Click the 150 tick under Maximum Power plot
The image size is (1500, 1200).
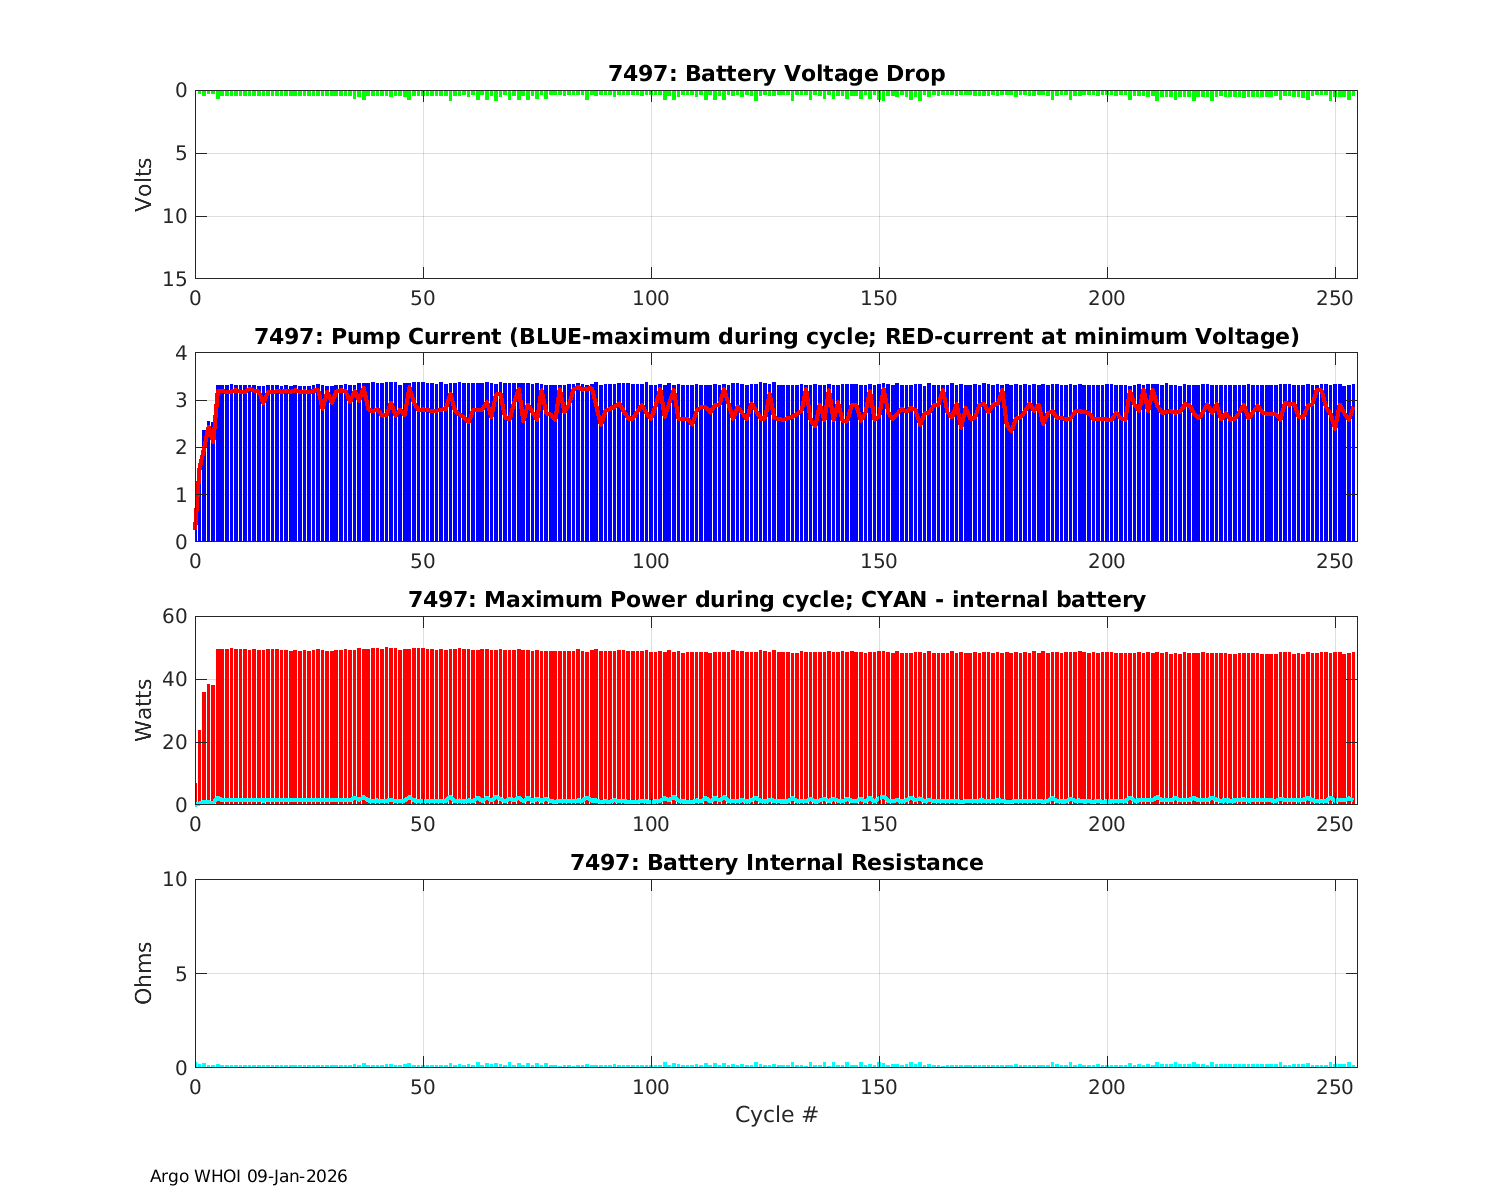pos(879,825)
